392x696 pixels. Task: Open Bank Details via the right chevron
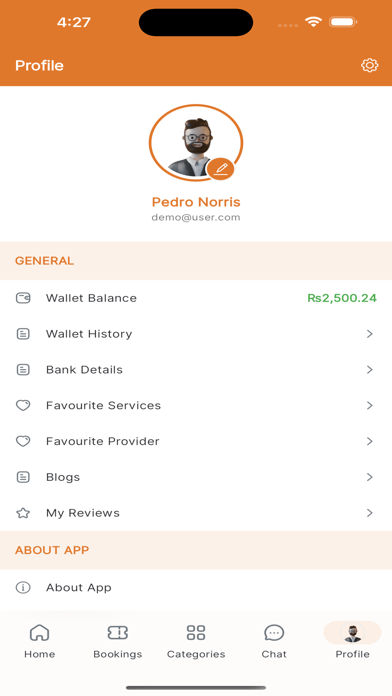(x=369, y=369)
